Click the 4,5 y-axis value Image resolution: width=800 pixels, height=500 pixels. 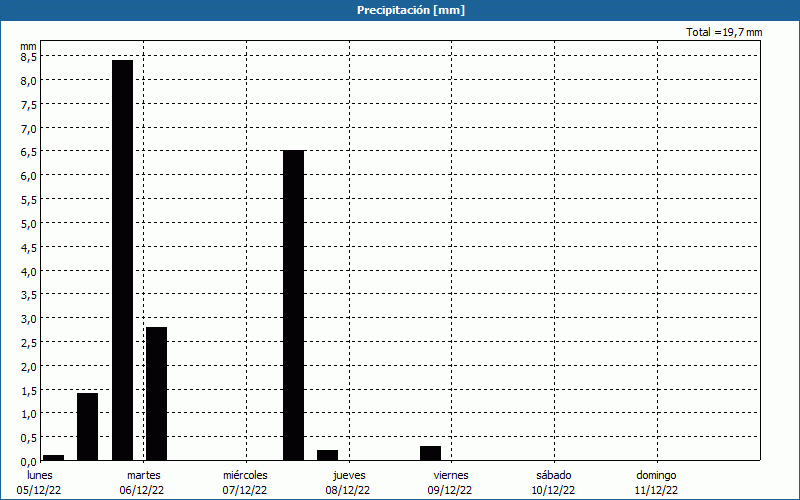point(29,247)
